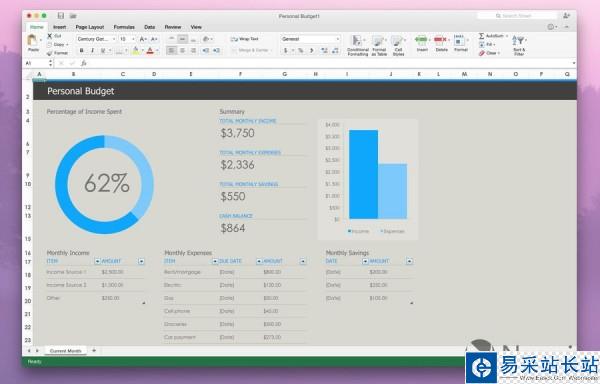Viewport: 600px width, 384px height.
Task: Toggle center text alignment
Action: [183, 50]
